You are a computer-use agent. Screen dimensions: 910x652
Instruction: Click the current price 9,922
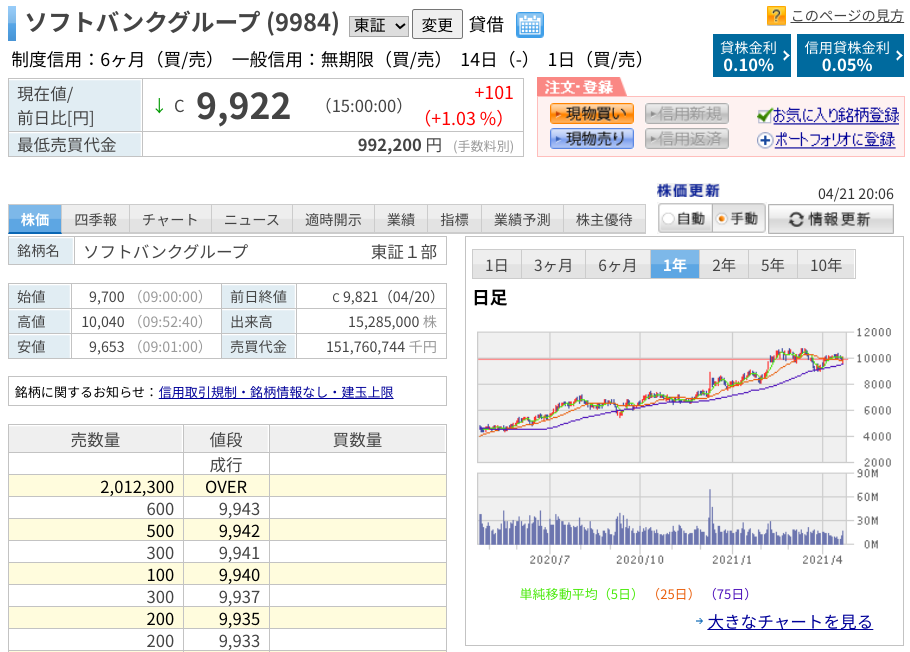tap(243, 107)
